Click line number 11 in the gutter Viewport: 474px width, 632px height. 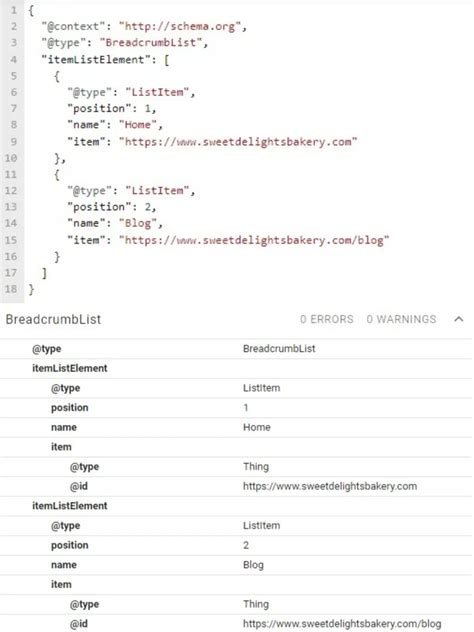(x=11, y=174)
